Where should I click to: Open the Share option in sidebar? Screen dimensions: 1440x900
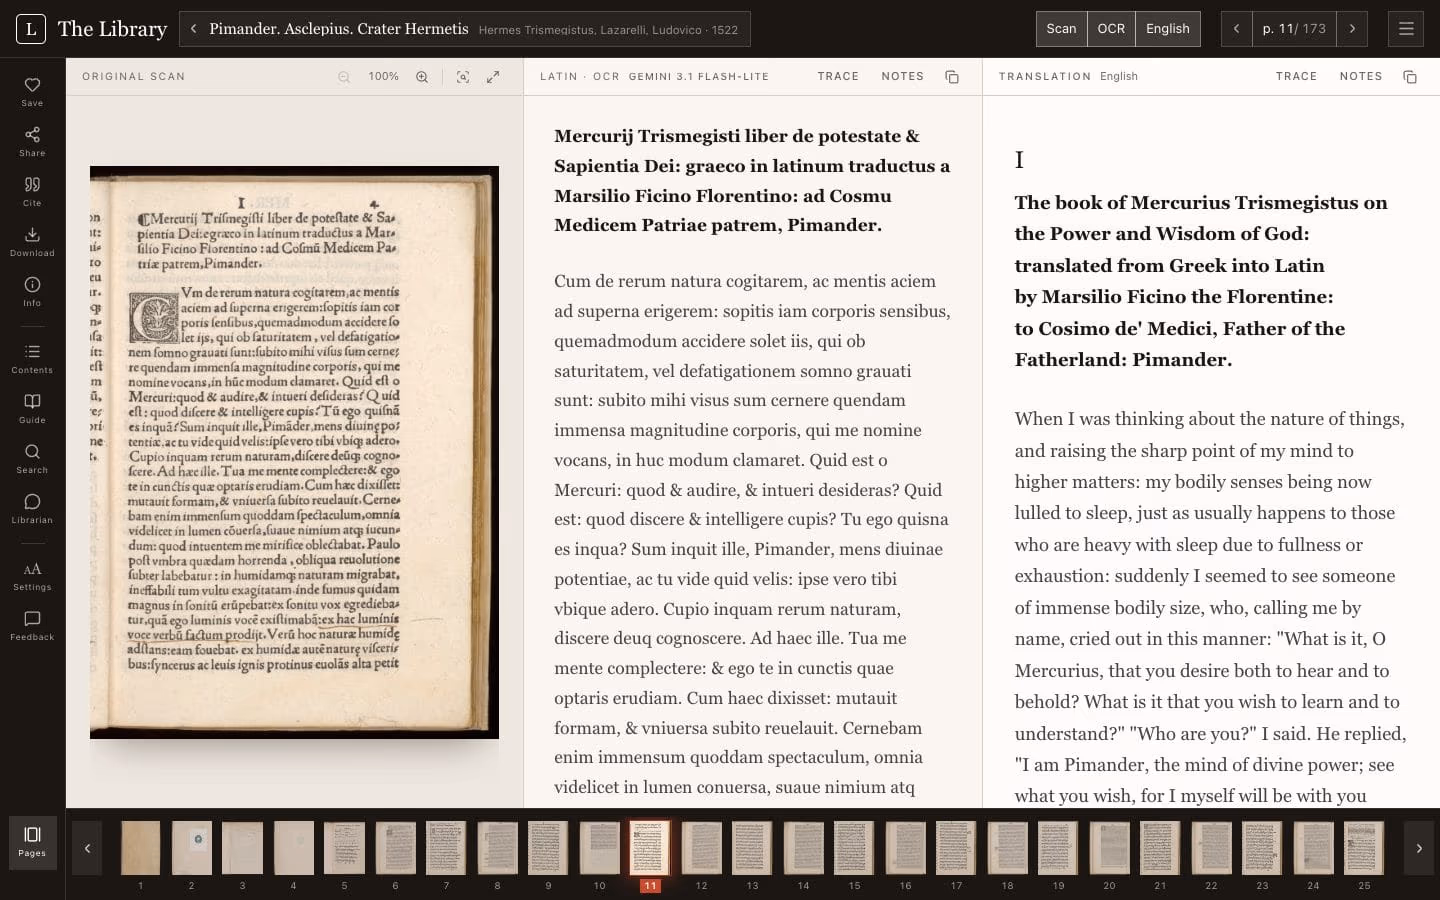pyautogui.click(x=32, y=141)
